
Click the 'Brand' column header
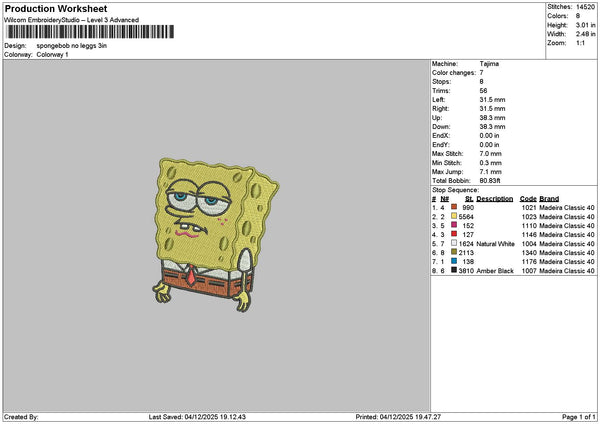(x=549, y=199)
